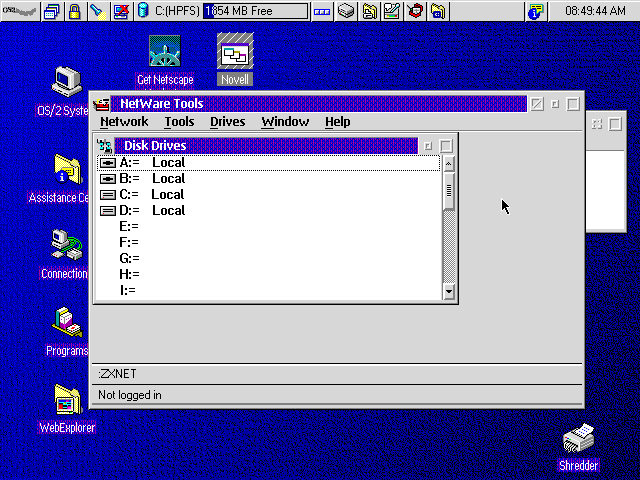Click the floppy drive icon for B:
The image size is (640, 480).
click(x=108, y=179)
